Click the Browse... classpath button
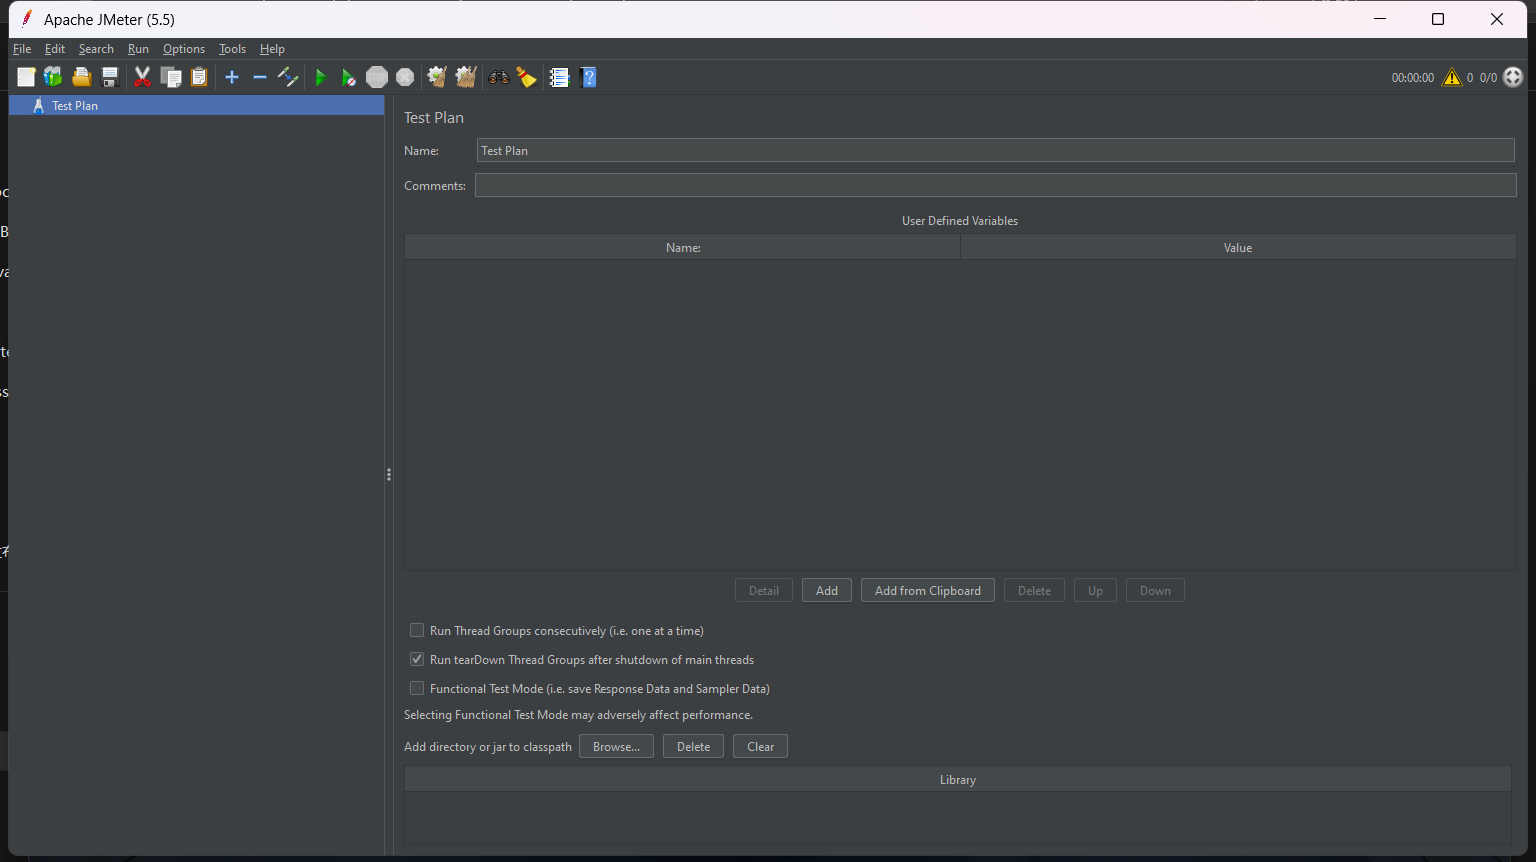 [616, 747]
